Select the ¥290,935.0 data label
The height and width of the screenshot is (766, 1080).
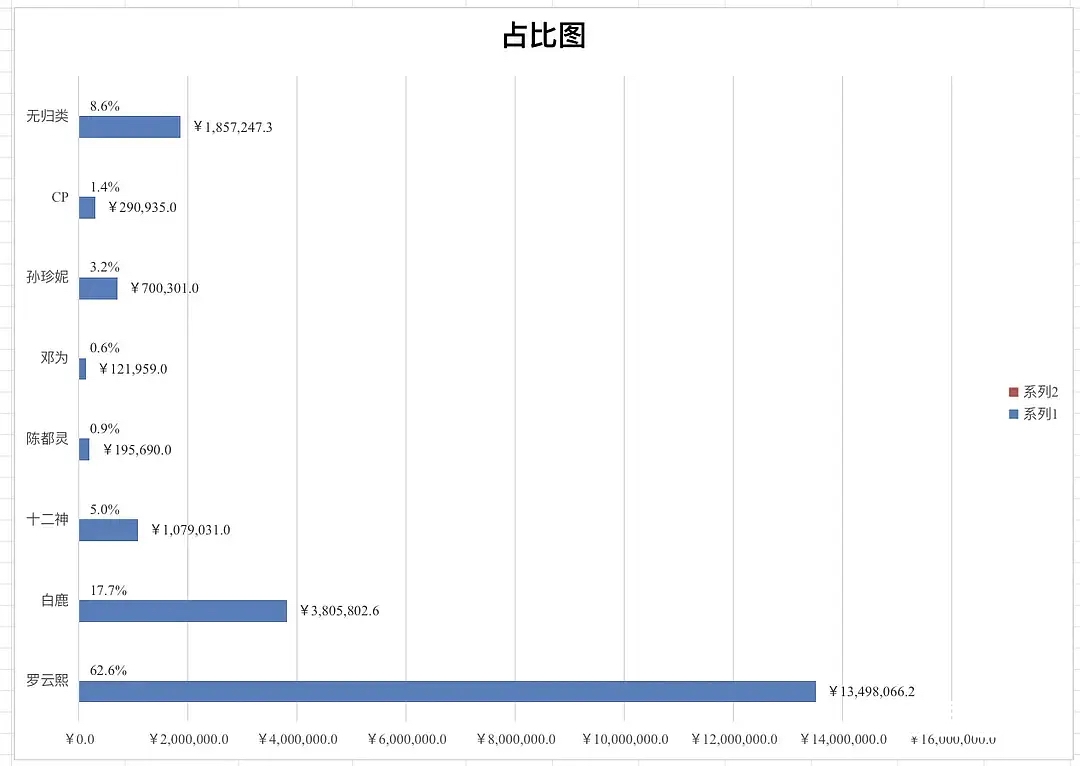(141, 207)
